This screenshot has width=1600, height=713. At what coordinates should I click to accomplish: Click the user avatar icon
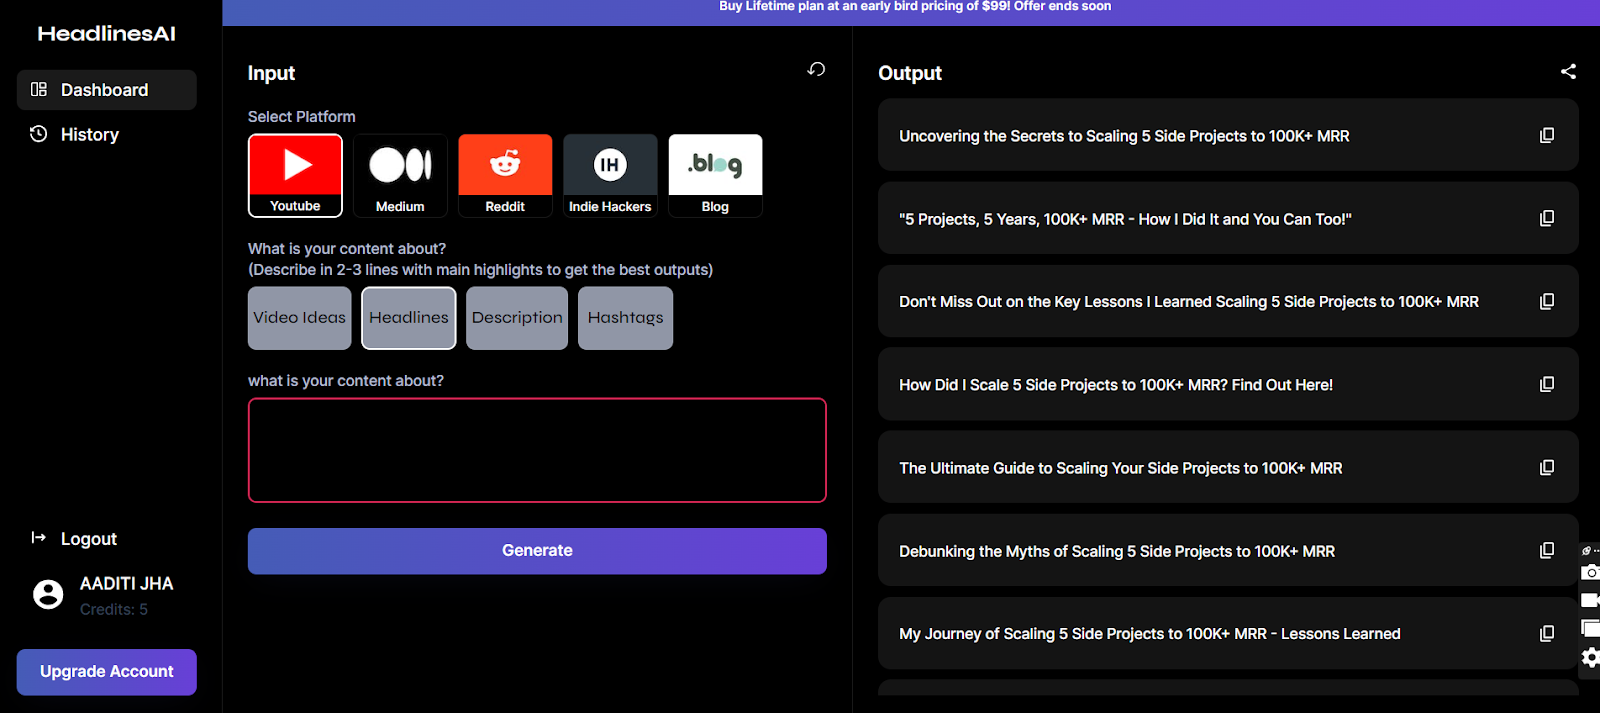tap(48, 594)
